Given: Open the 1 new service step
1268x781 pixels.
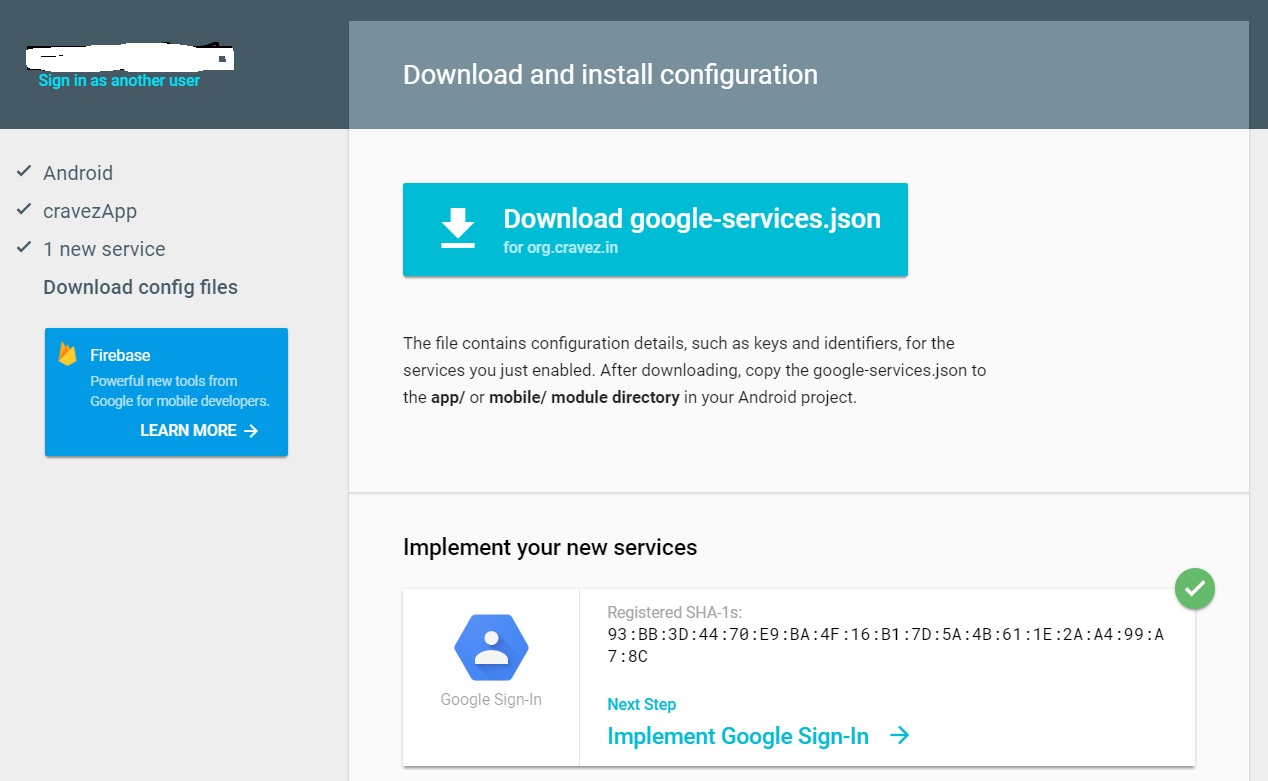Looking at the screenshot, I should (104, 249).
